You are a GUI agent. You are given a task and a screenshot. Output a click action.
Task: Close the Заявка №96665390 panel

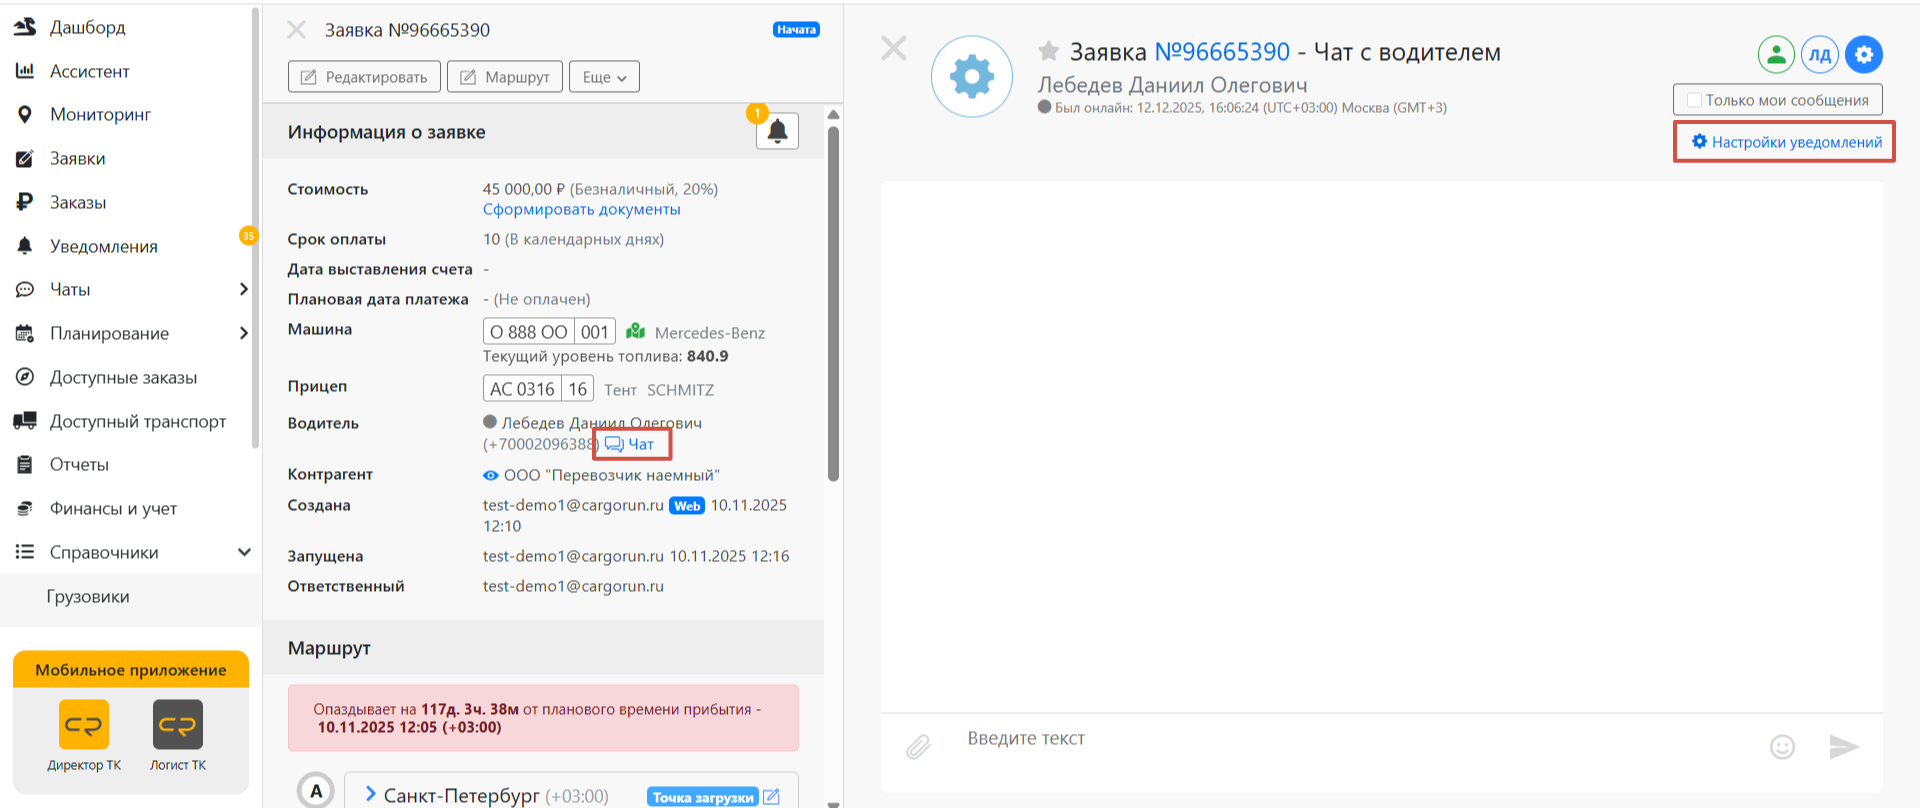[297, 30]
